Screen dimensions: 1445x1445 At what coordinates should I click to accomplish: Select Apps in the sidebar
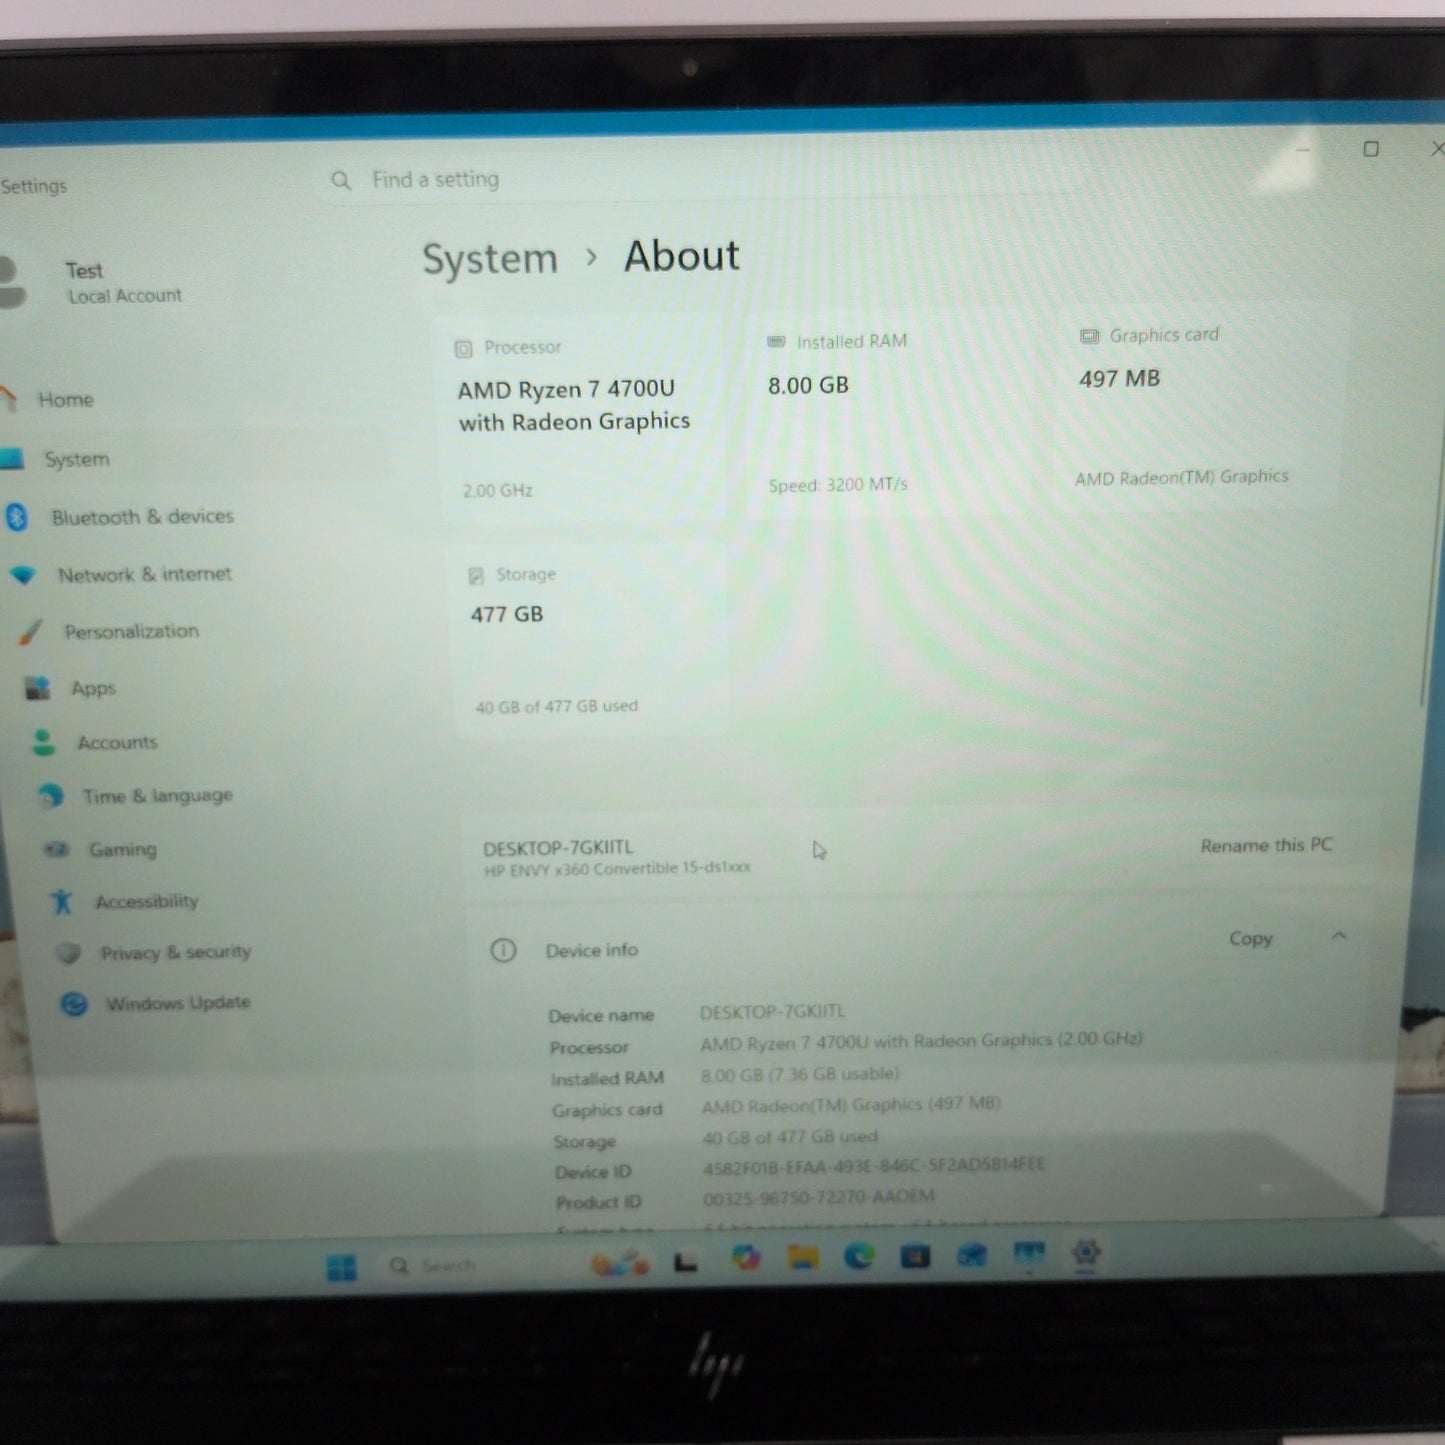click(x=93, y=689)
